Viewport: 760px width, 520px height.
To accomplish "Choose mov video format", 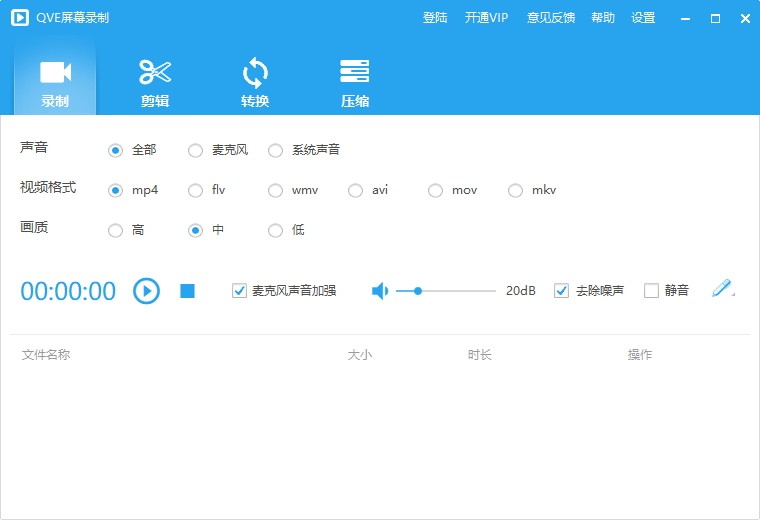I will (435, 190).
